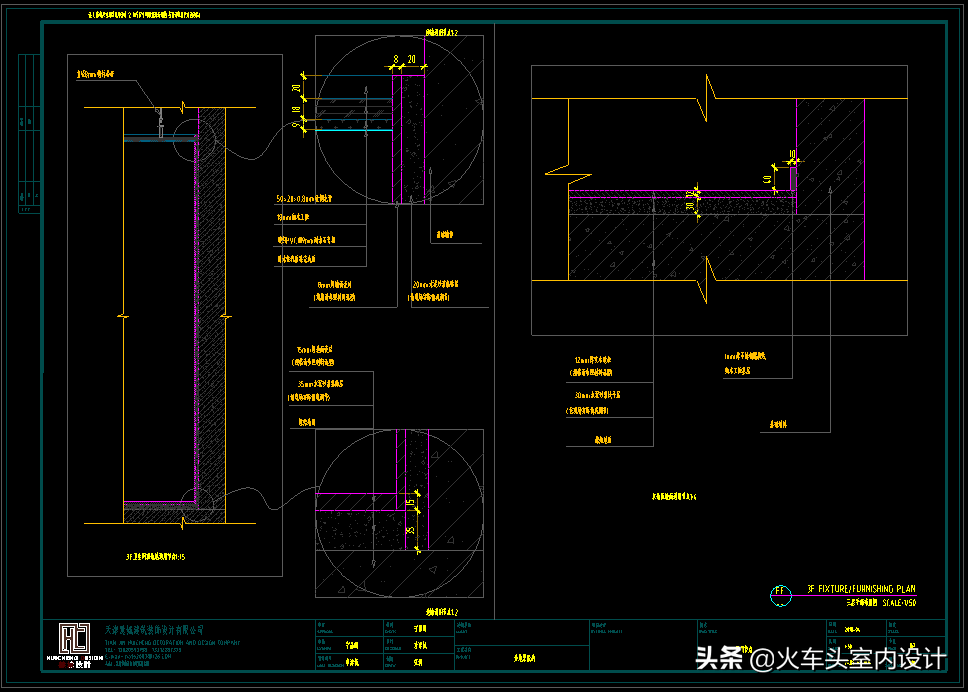Screen dimensions: 968x692
Task: Select the lower circular detail callout
Action: pos(399,514)
